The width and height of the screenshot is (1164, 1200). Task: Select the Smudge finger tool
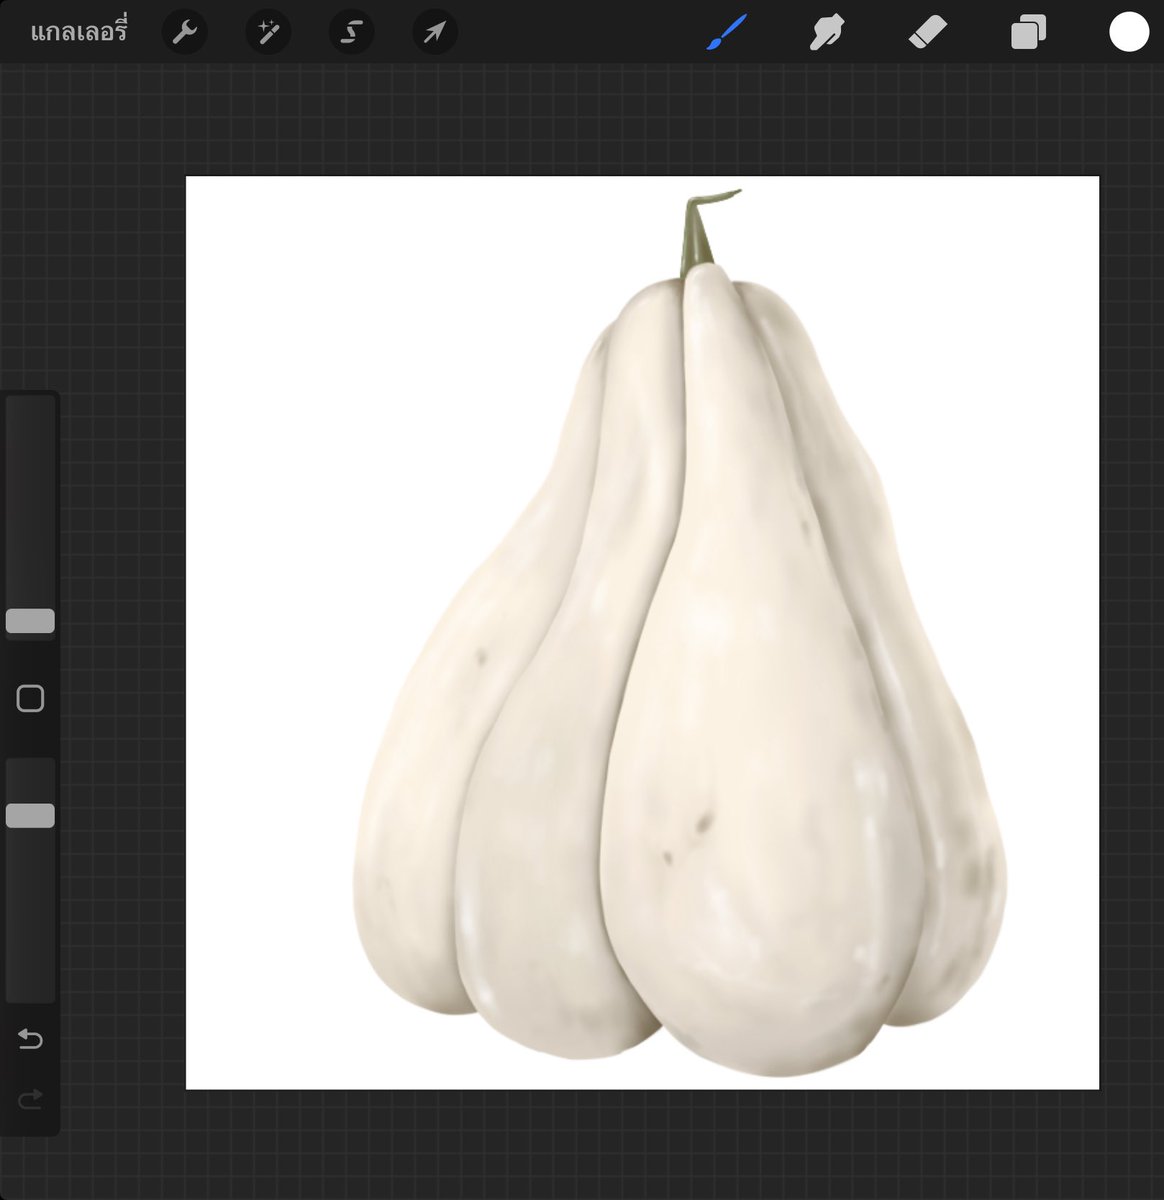point(827,33)
